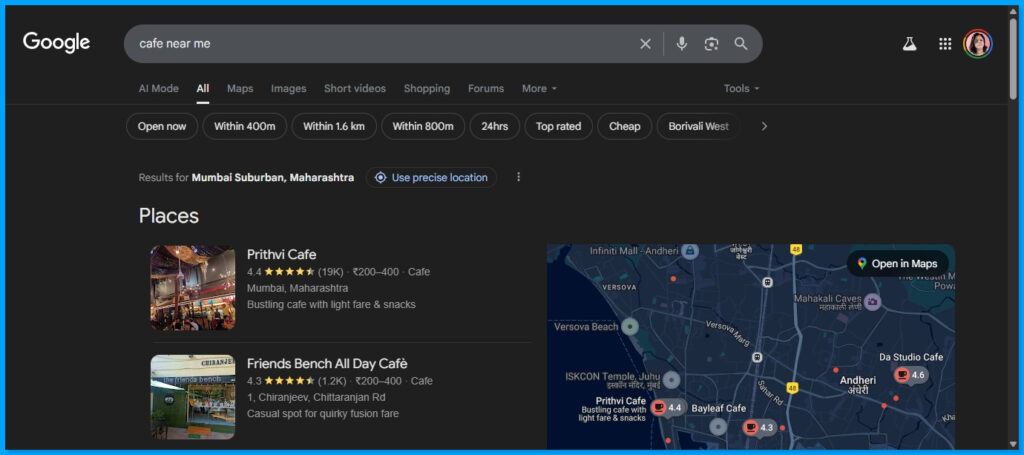The height and width of the screenshot is (455, 1024).
Task: Open the Short videos tab
Action: click(x=355, y=88)
